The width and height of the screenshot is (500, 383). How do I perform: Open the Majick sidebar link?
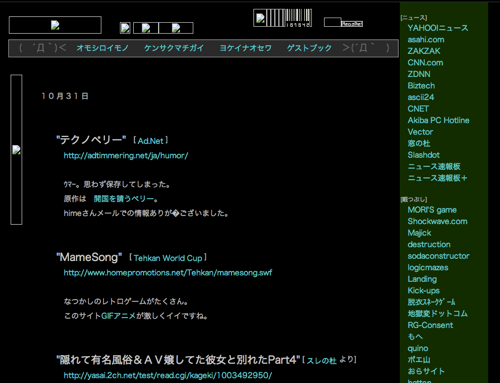pyautogui.click(x=419, y=233)
